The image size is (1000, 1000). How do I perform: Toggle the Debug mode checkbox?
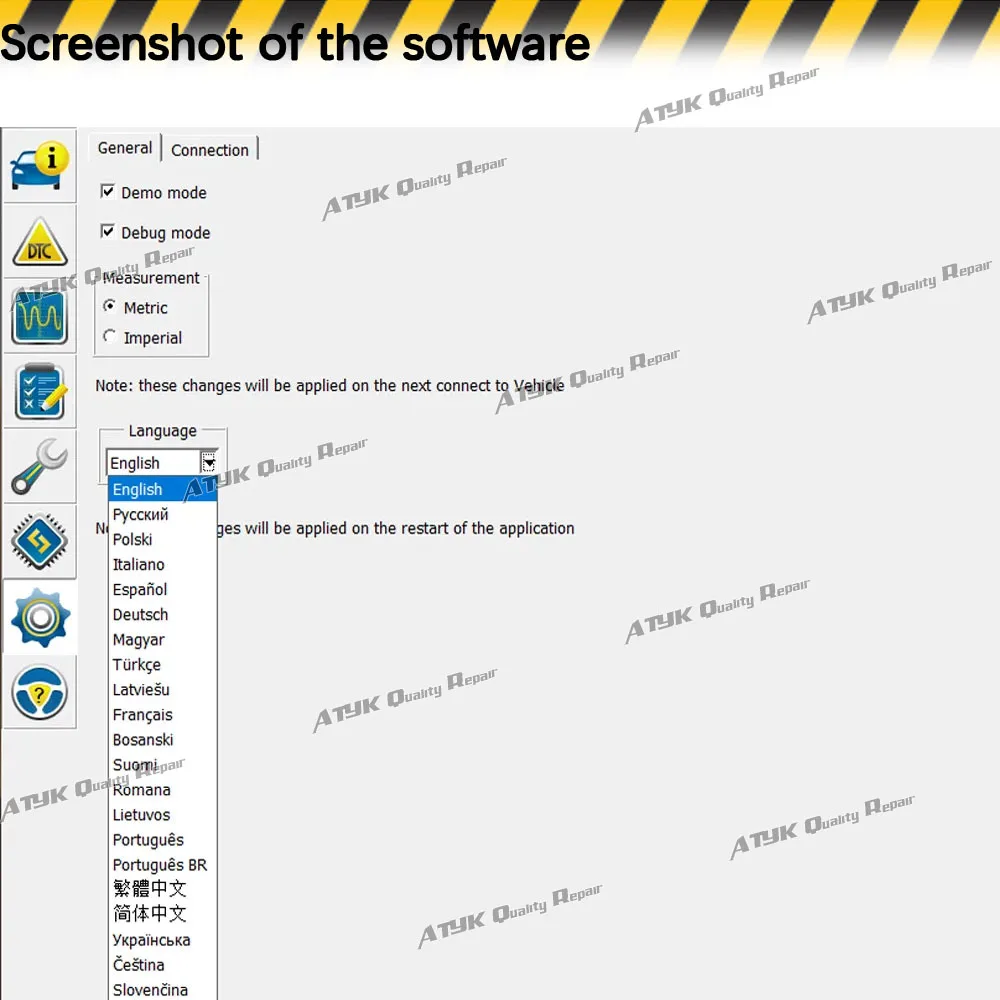point(107,231)
